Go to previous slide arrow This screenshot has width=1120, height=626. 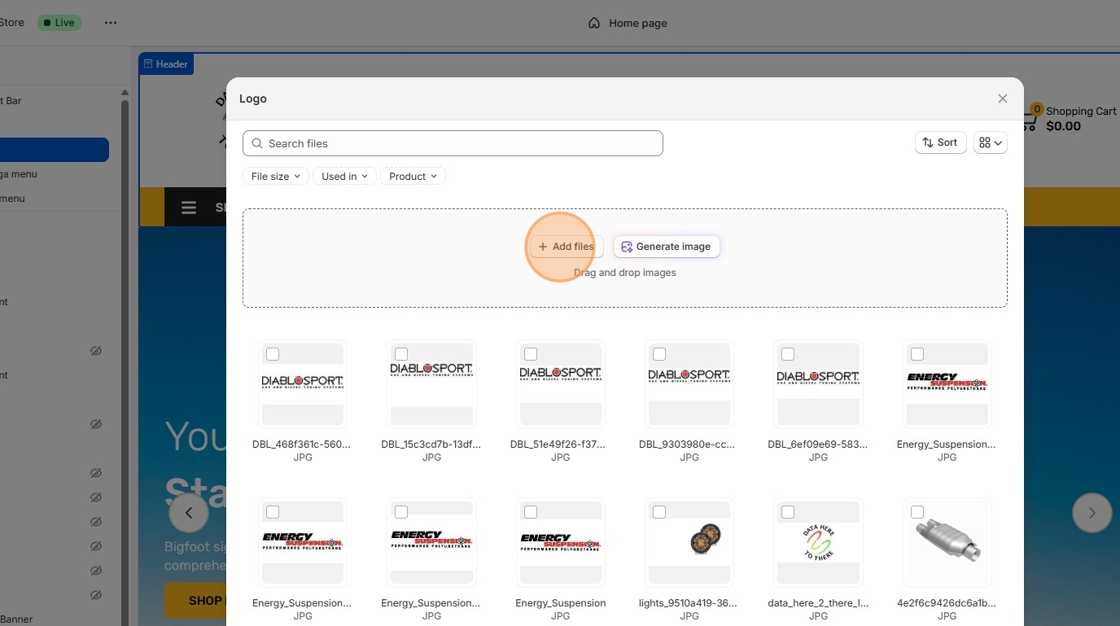(189, 512)
